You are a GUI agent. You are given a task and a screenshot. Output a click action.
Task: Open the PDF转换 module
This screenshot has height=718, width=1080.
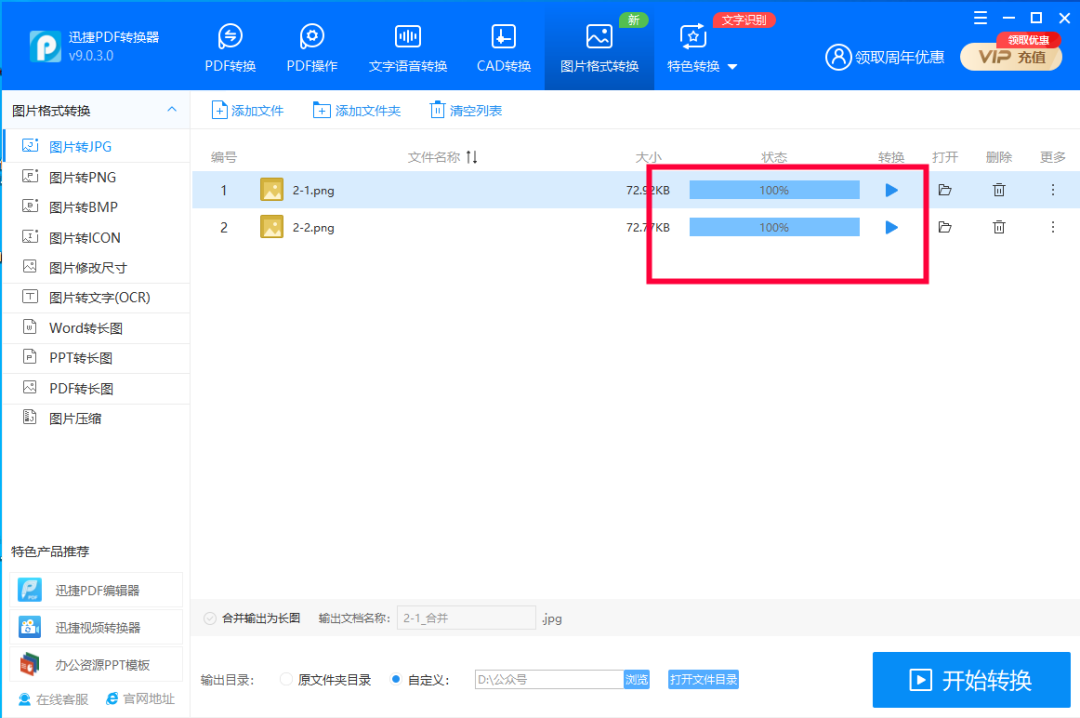click(x=230, y=48)
